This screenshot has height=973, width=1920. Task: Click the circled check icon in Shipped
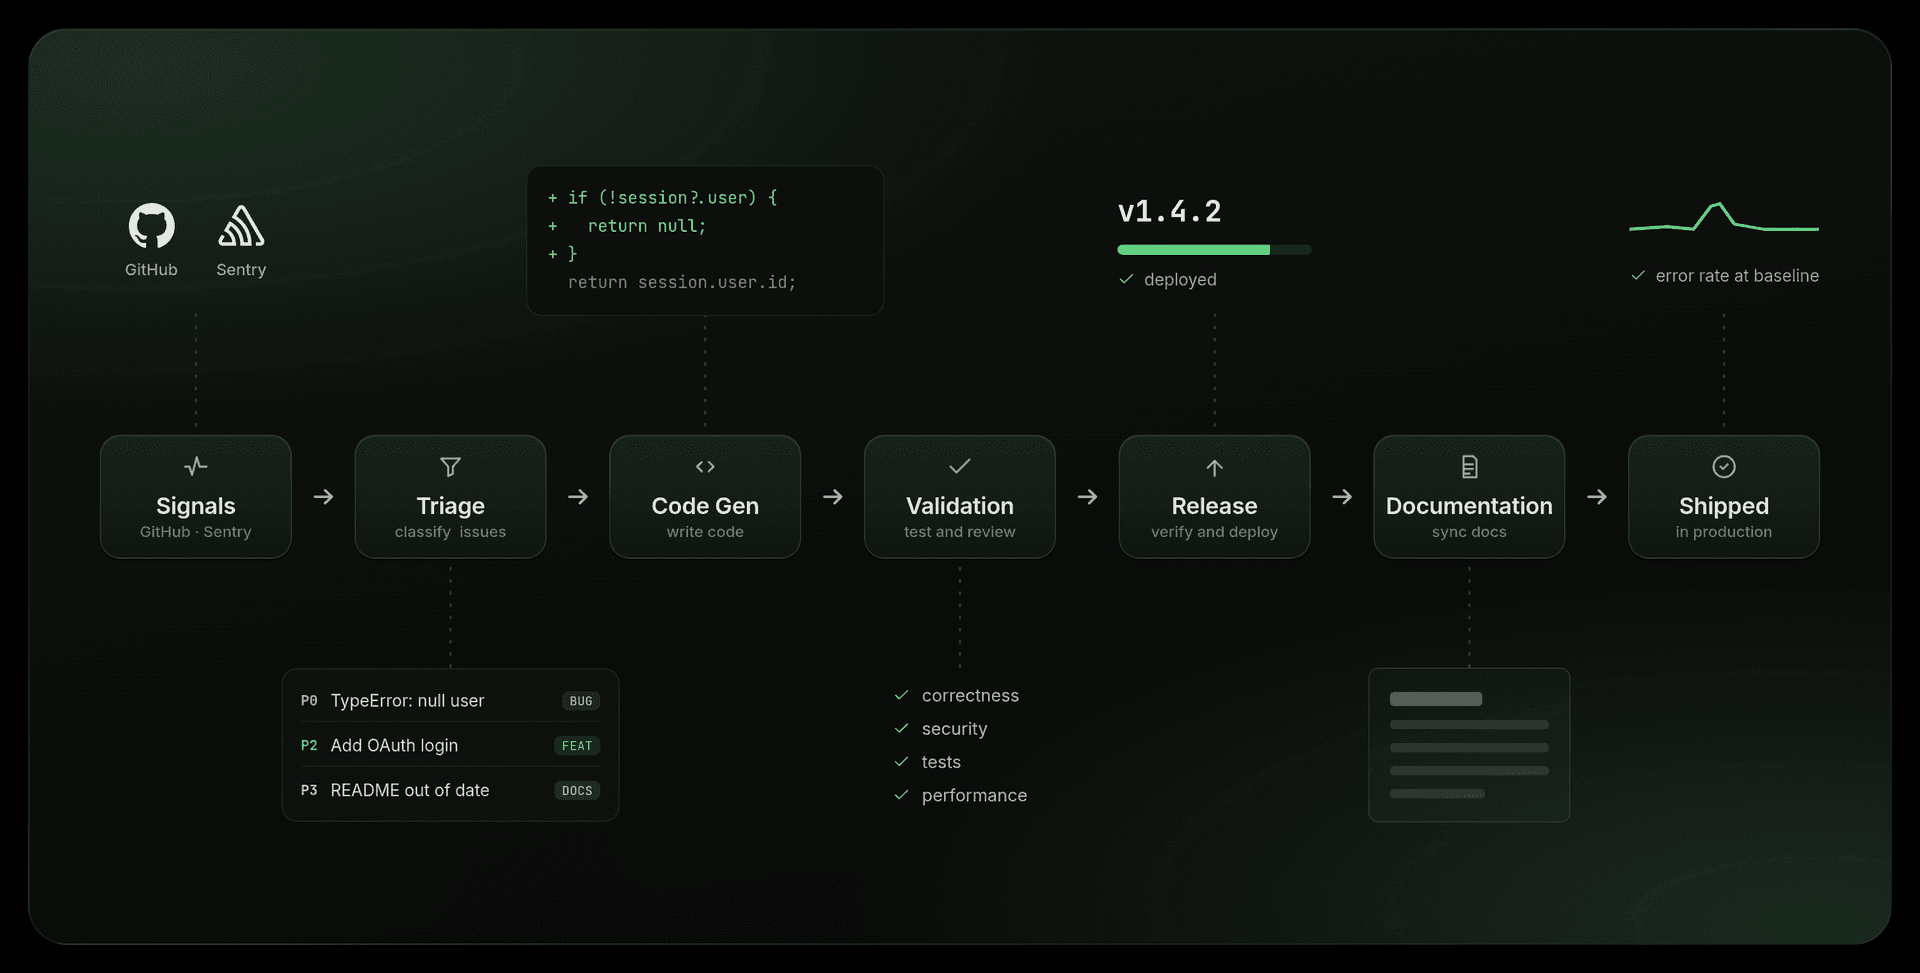(x=1724, y=466)
